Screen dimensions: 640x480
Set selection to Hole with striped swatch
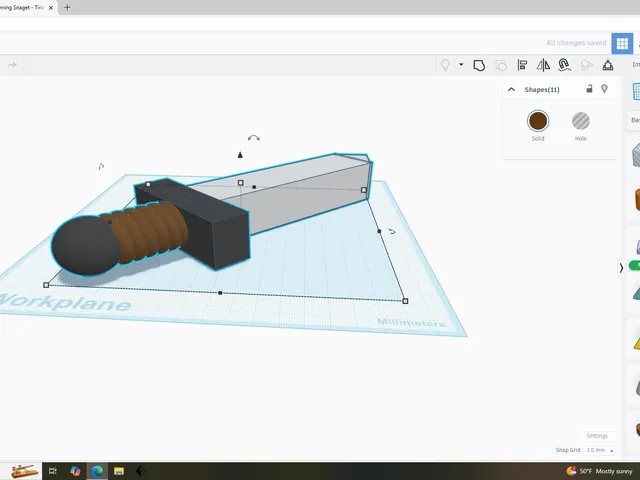(580, 121)
